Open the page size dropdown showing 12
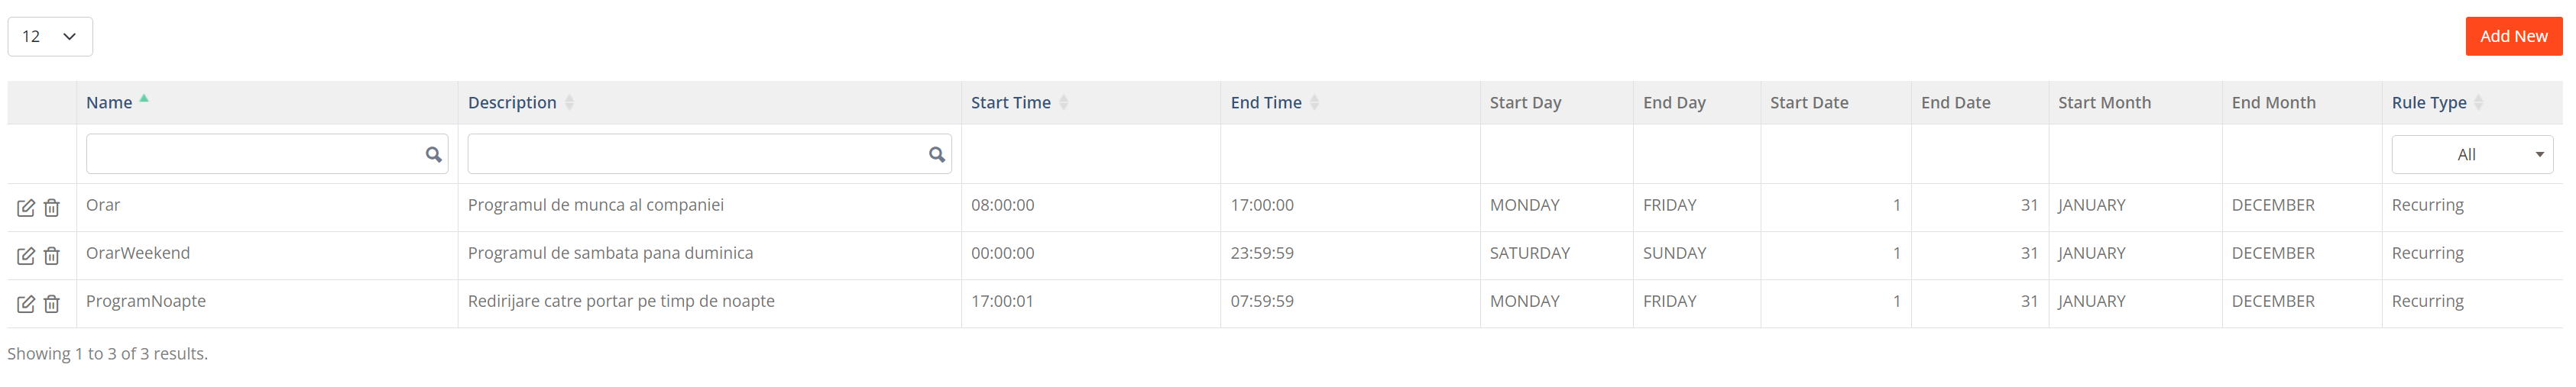This screenshot has height=387, width=2576. tap(50, 36)
